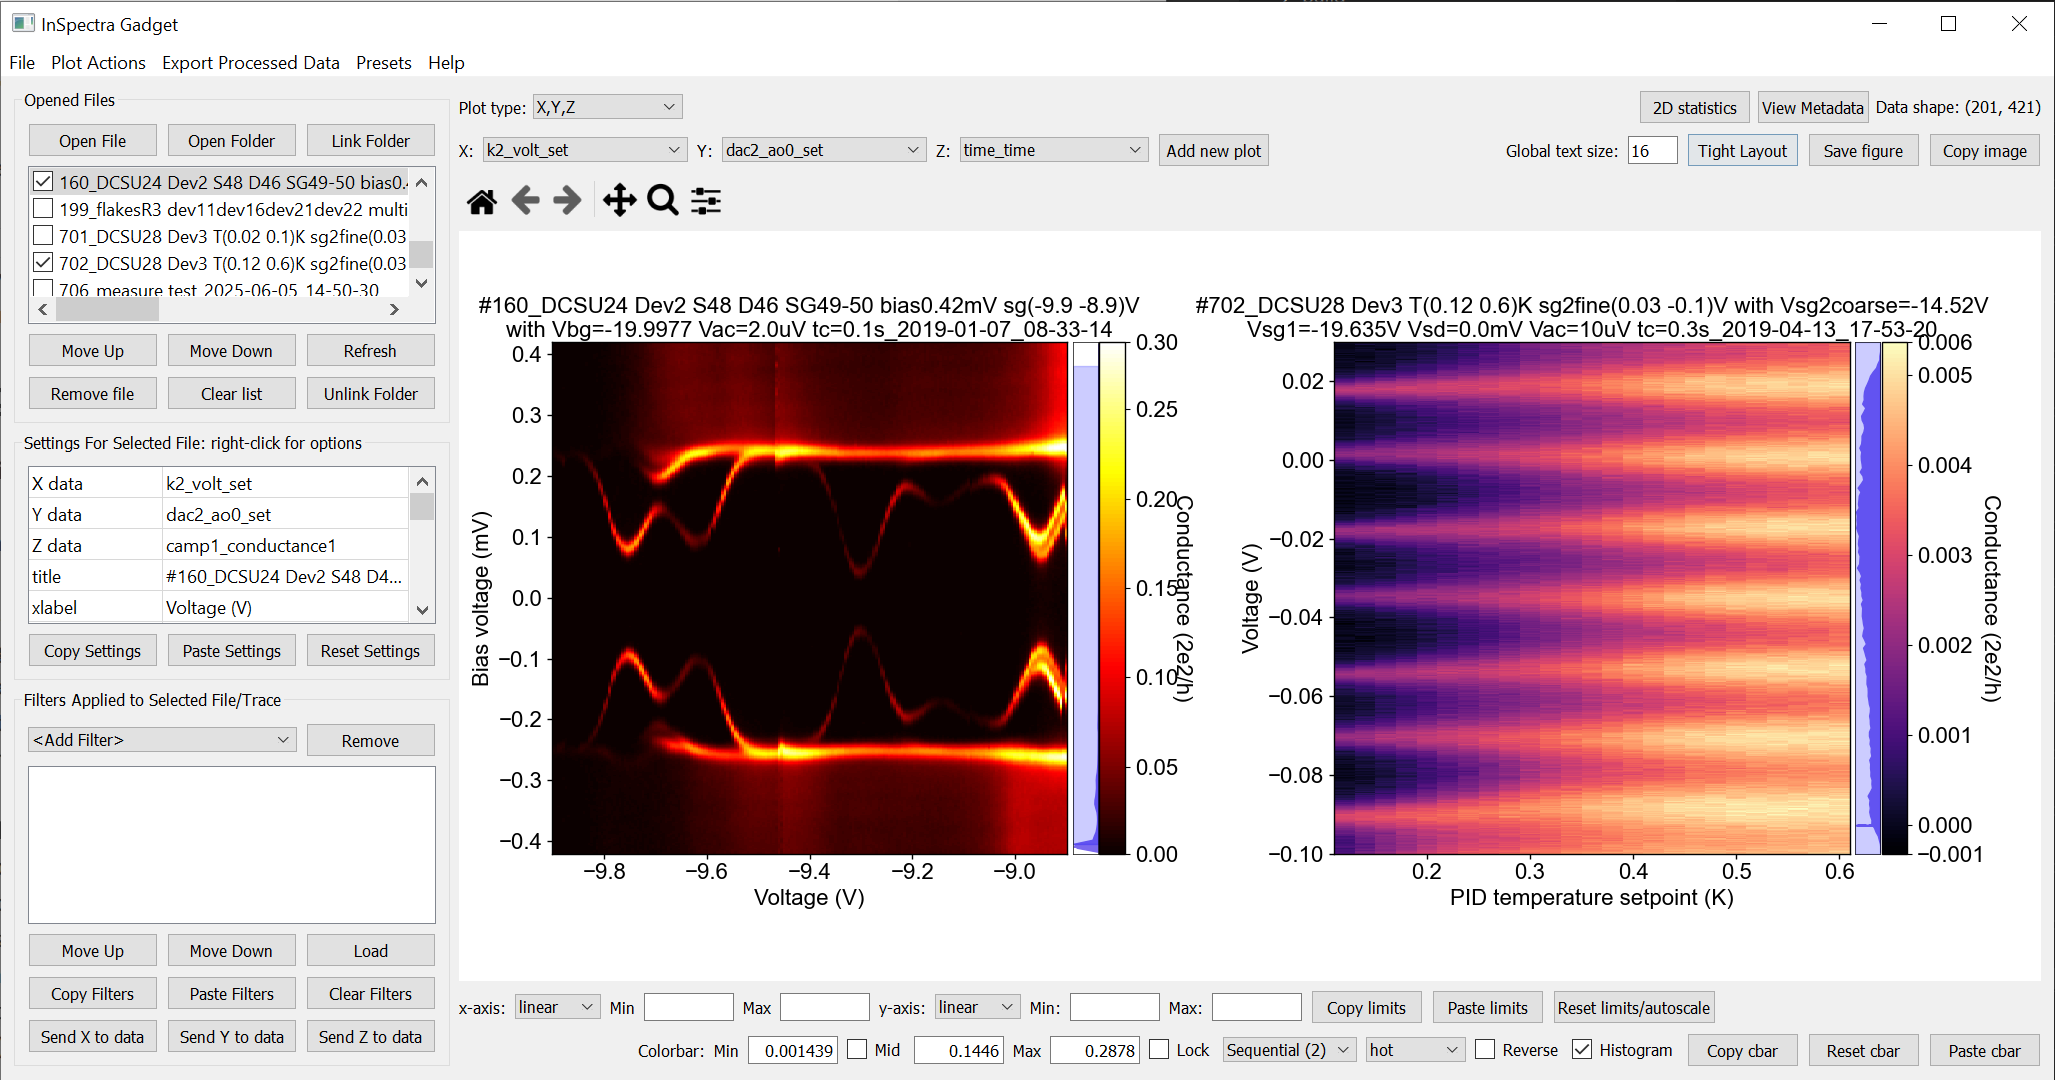Viewport: 2055px width, 1080px height.
Task: Check the 199_flakesR3 file checkbox
Action: [x=43, y=209]
